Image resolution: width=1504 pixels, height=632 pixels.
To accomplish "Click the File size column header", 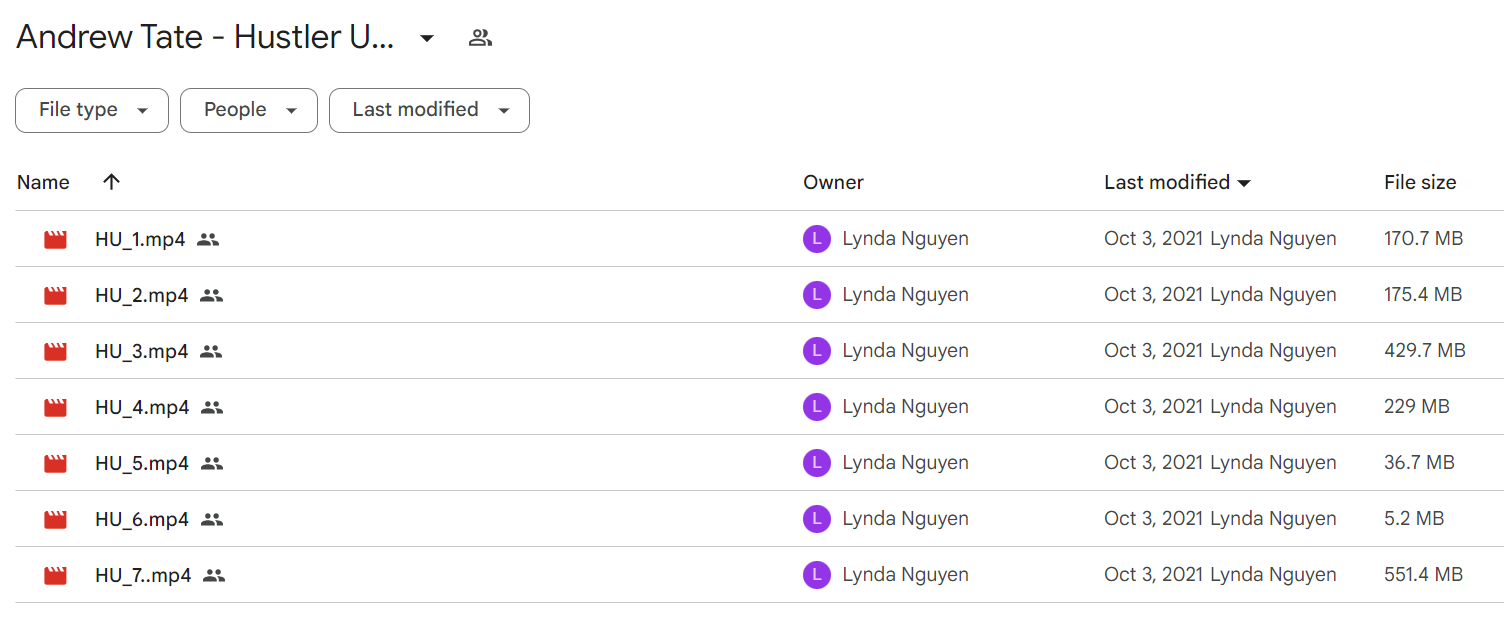I will click(x=1420, y=182).
